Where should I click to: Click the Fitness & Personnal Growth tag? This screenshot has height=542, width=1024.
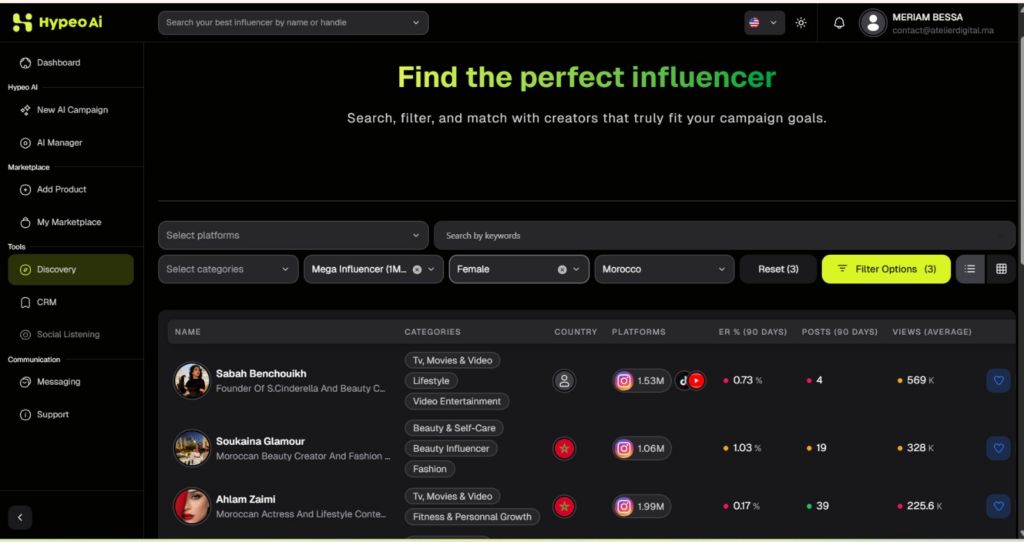(x=472, y=517)
